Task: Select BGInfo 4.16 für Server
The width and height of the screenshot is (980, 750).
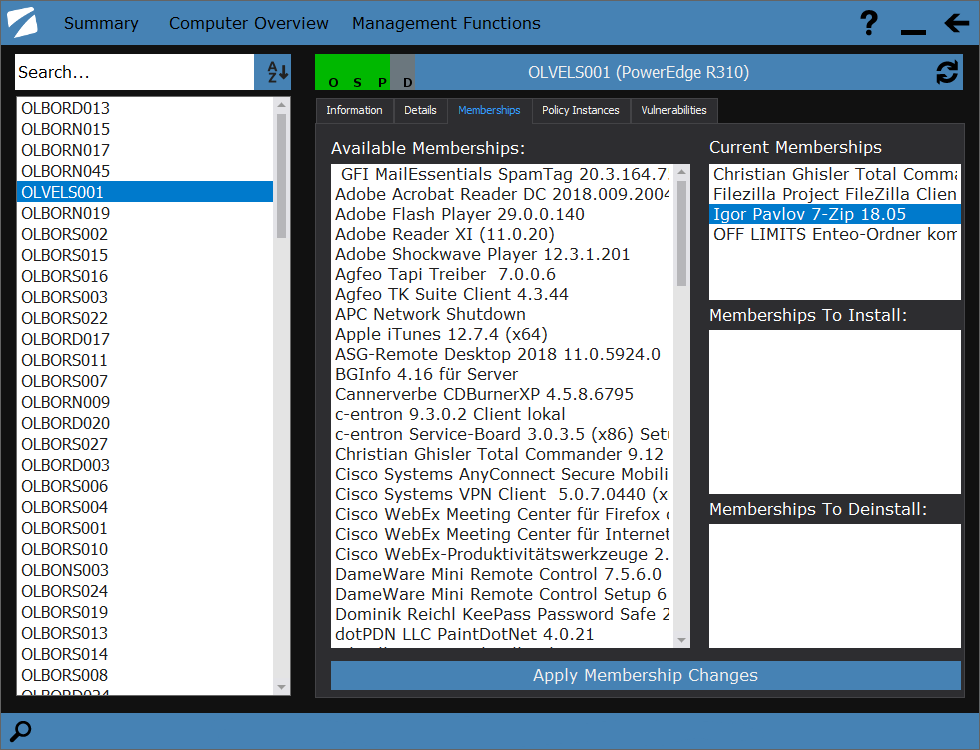Action: [x=502, y=374]
